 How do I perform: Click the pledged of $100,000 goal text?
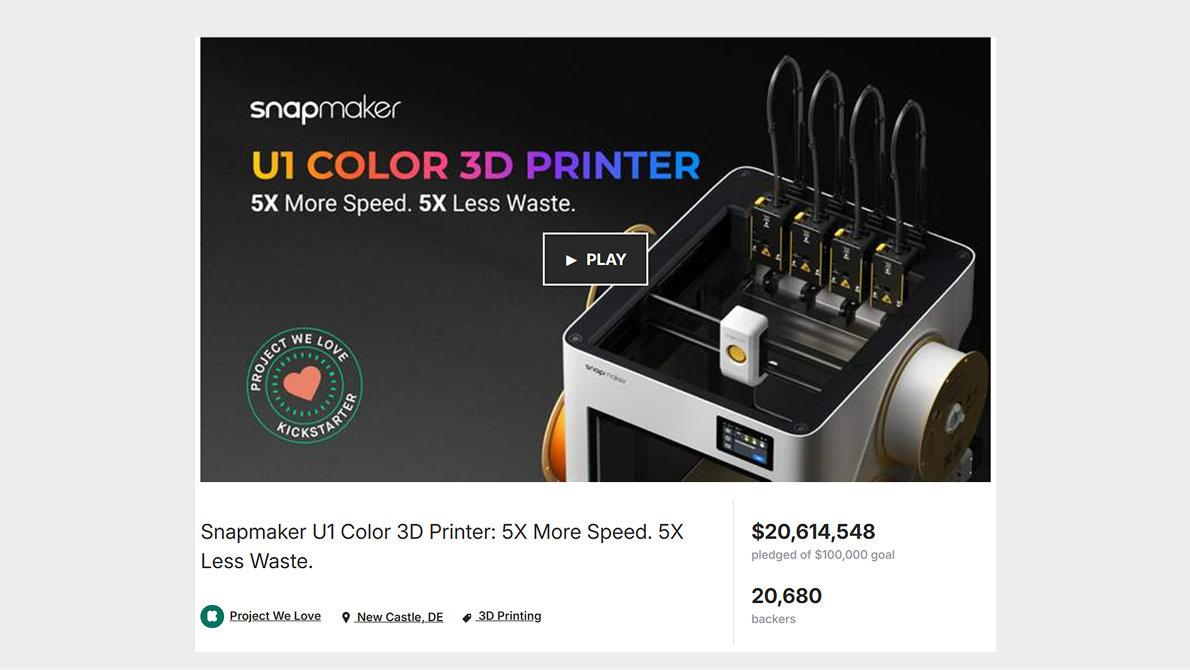[x=823, y=555]
